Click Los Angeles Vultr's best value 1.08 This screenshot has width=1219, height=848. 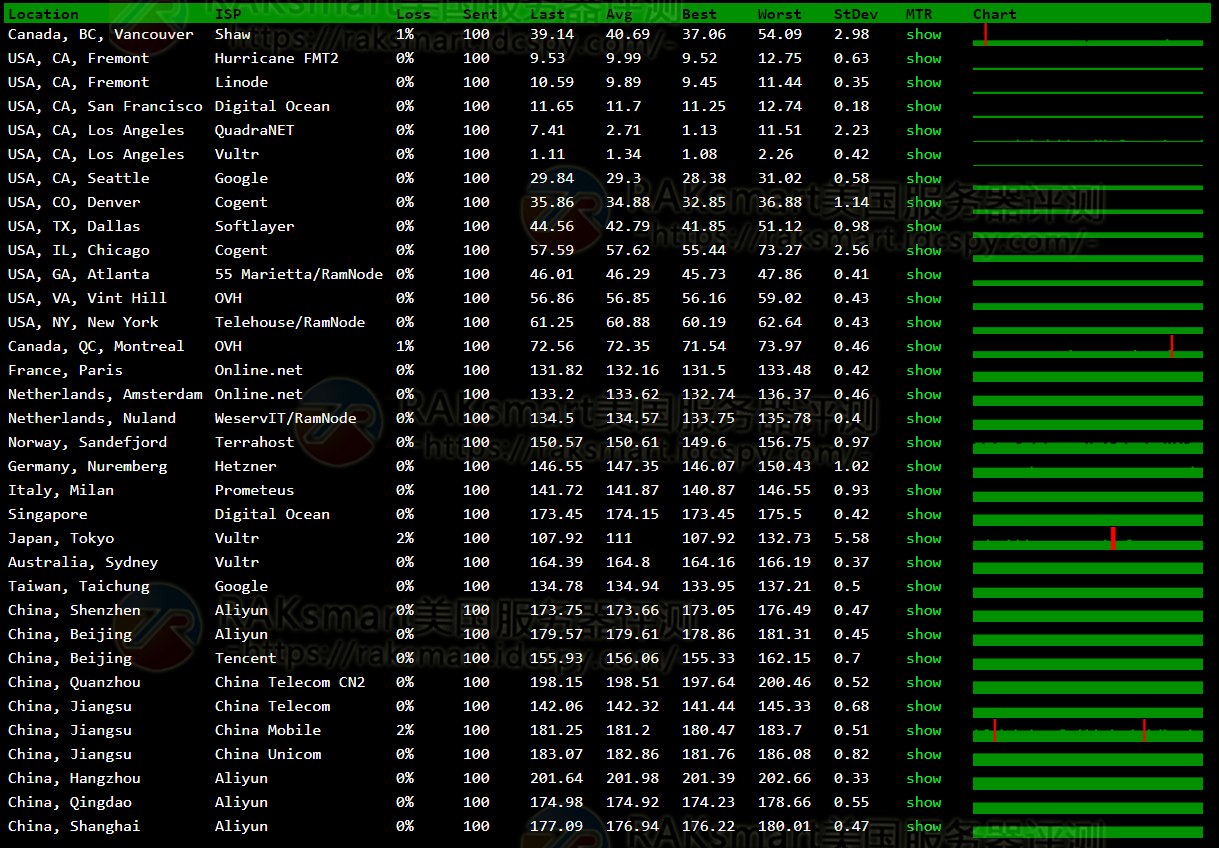click(699, 154)
